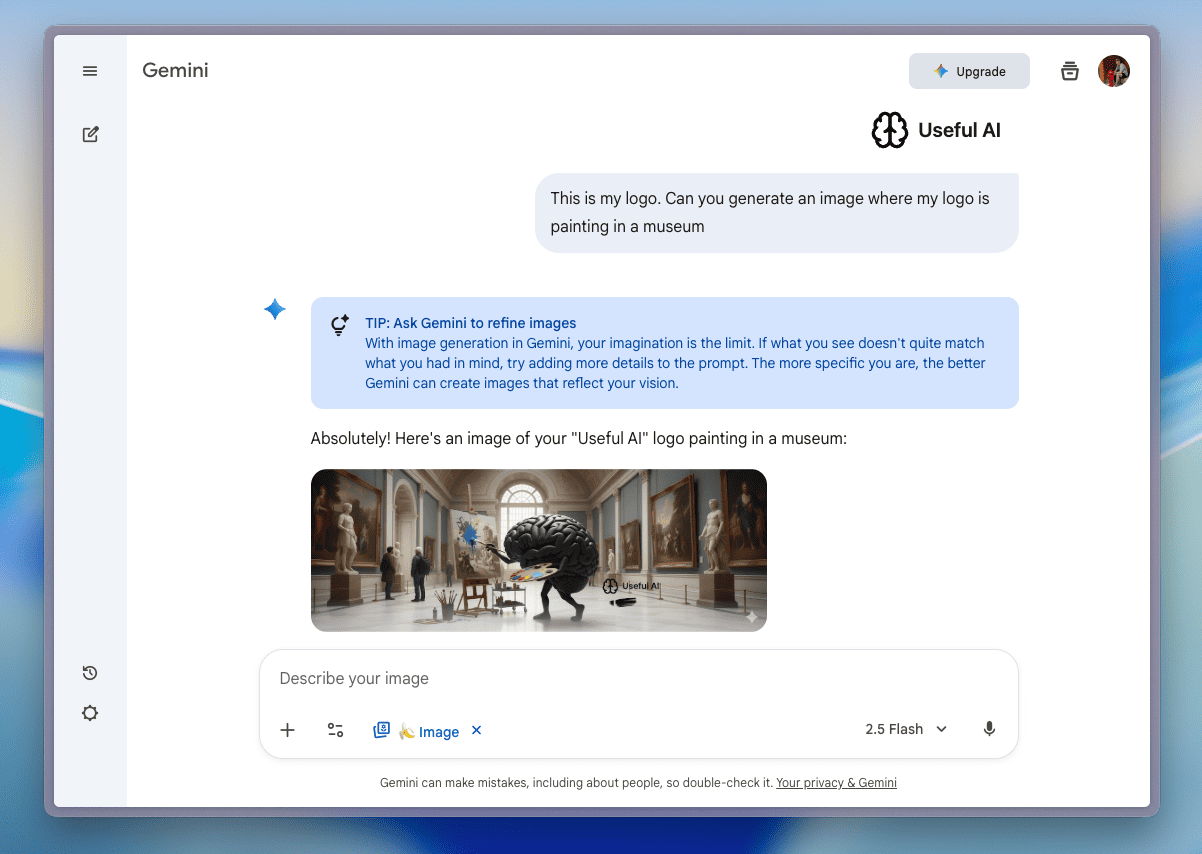
Task: Open the hamburger main menu
Action: pyautogui.click(x=90, y=71)
